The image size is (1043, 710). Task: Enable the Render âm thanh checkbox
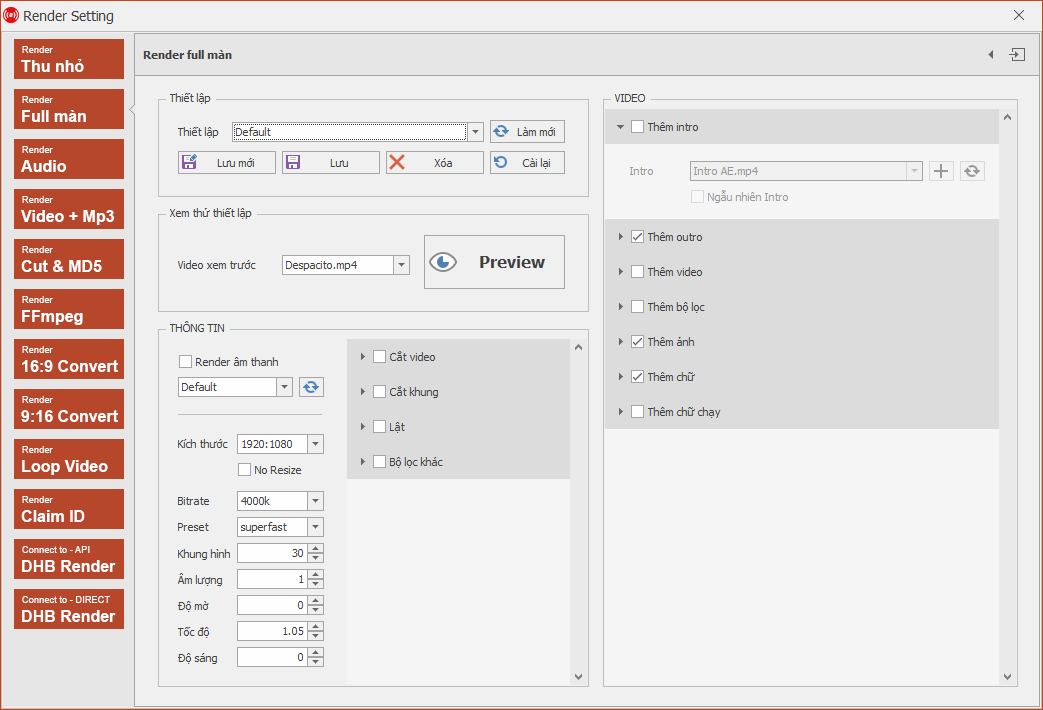[x=186, y=362]
